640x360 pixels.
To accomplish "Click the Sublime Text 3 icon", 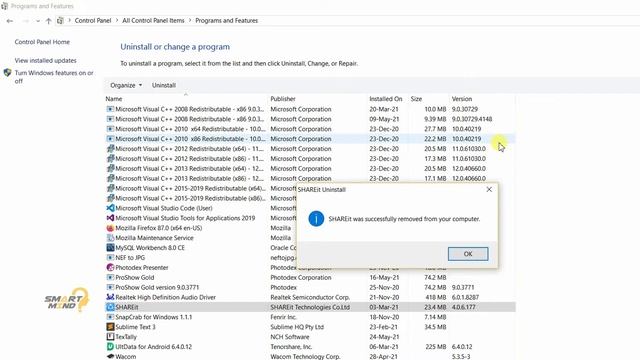I will (x=110, y=327).
